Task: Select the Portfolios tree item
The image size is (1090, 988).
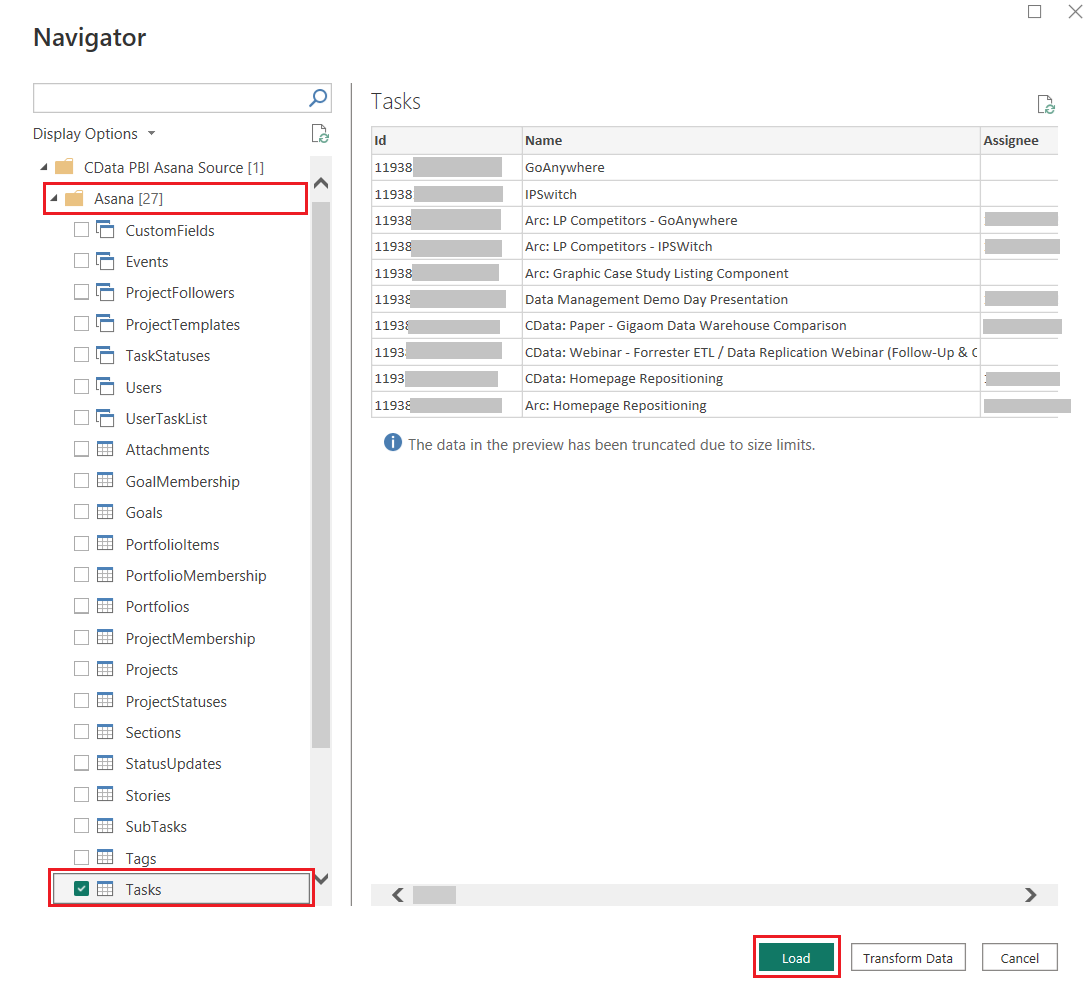Action: click(157, 607)
